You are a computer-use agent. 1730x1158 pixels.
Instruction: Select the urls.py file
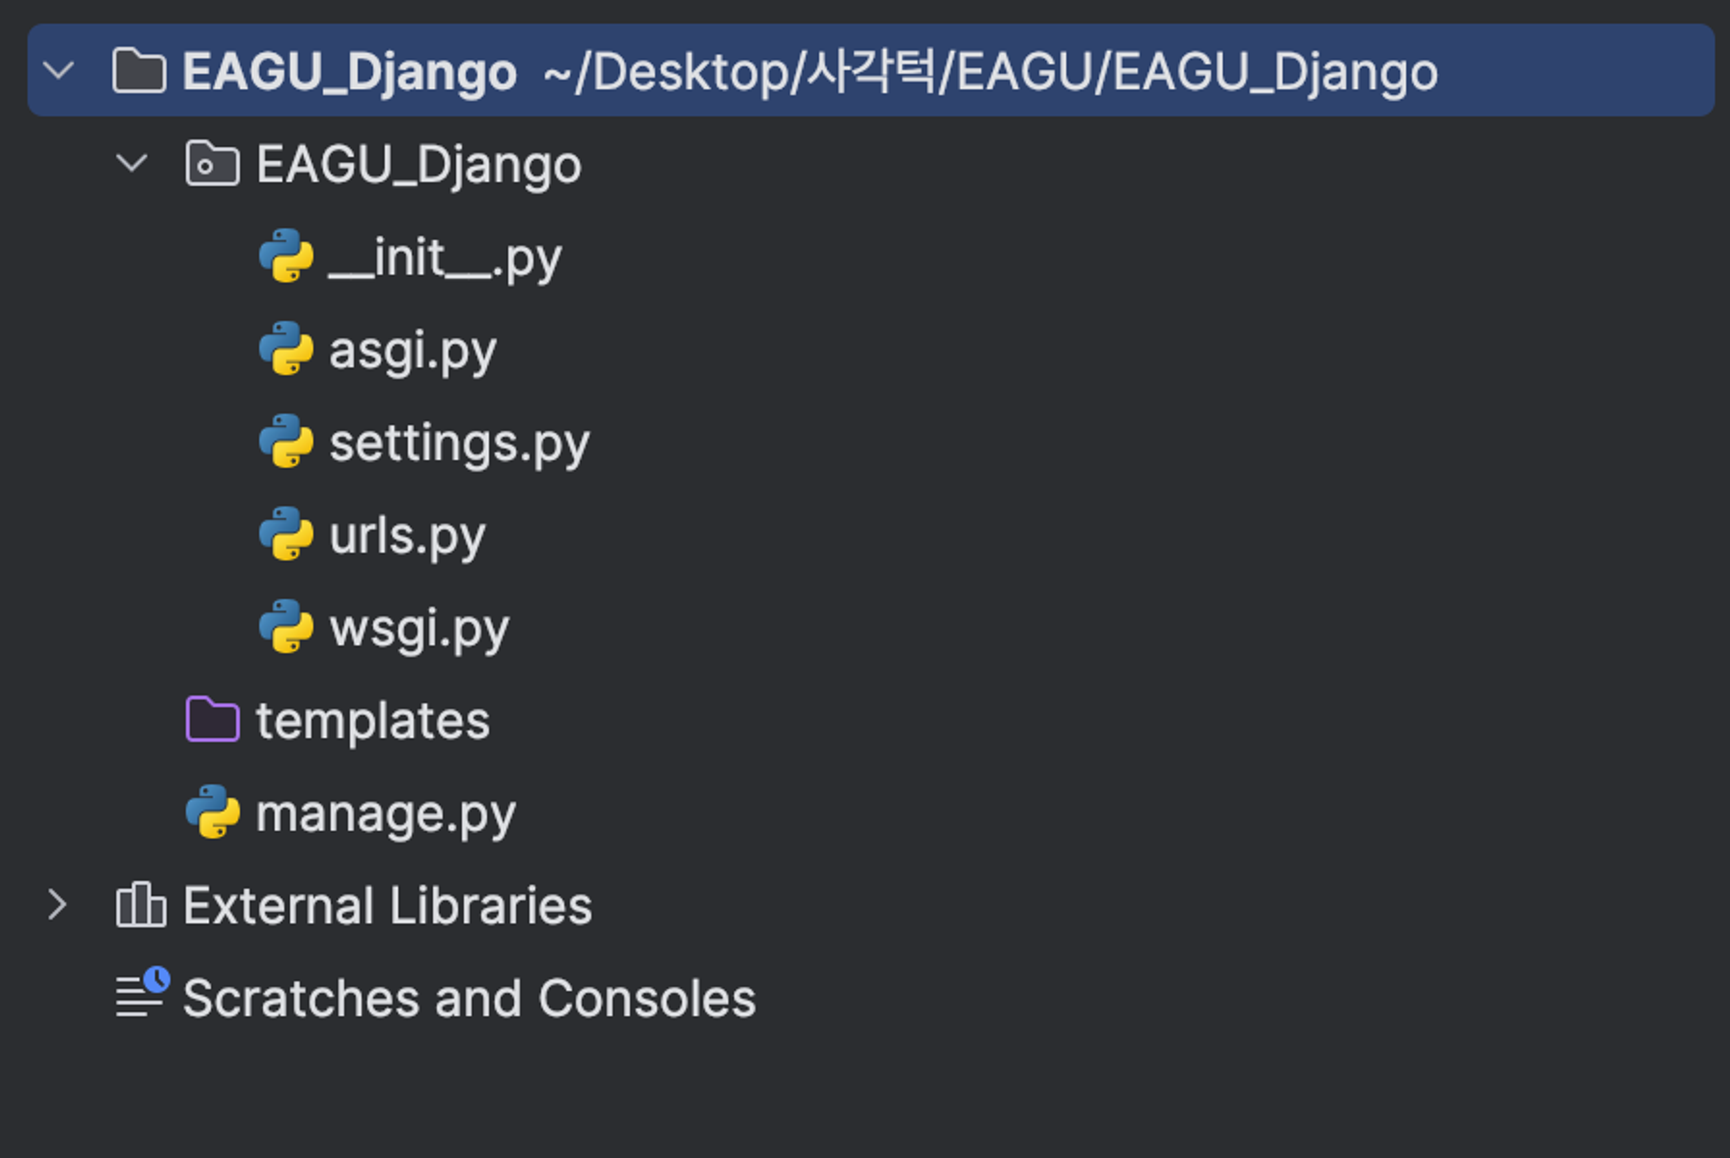(407, 536)
